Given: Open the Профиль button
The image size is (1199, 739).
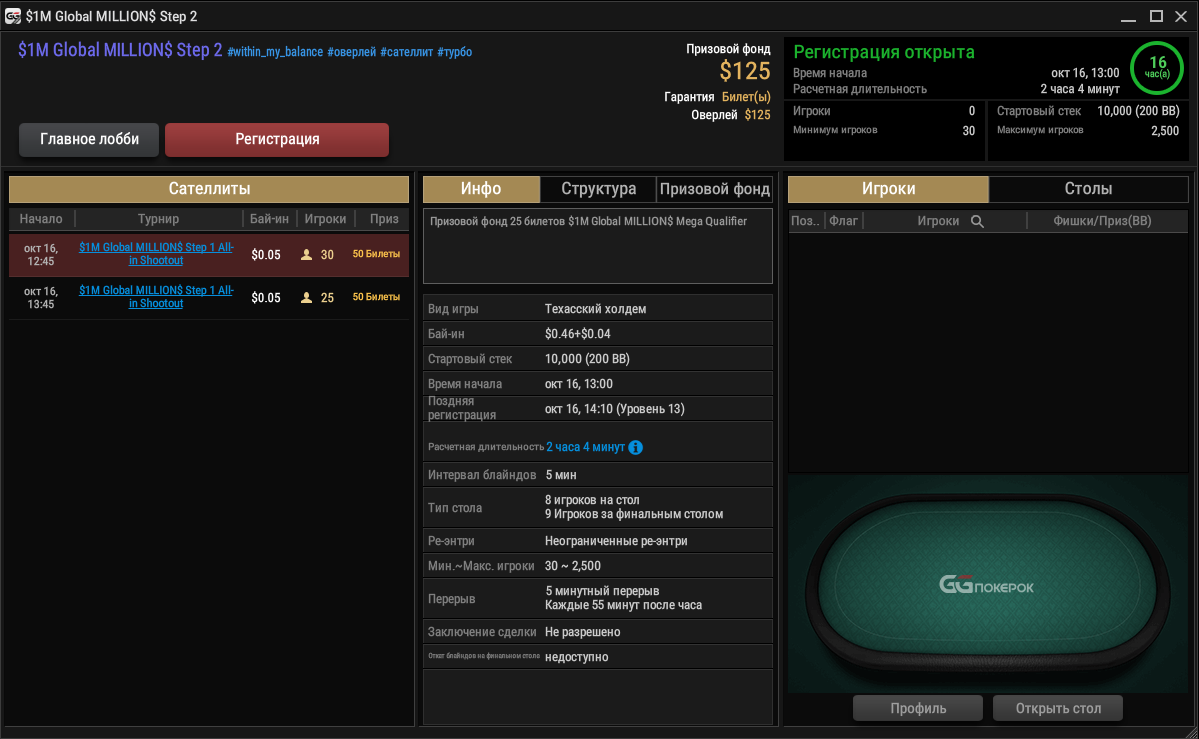Looking at the screenshot, I should tap(918, 708).
